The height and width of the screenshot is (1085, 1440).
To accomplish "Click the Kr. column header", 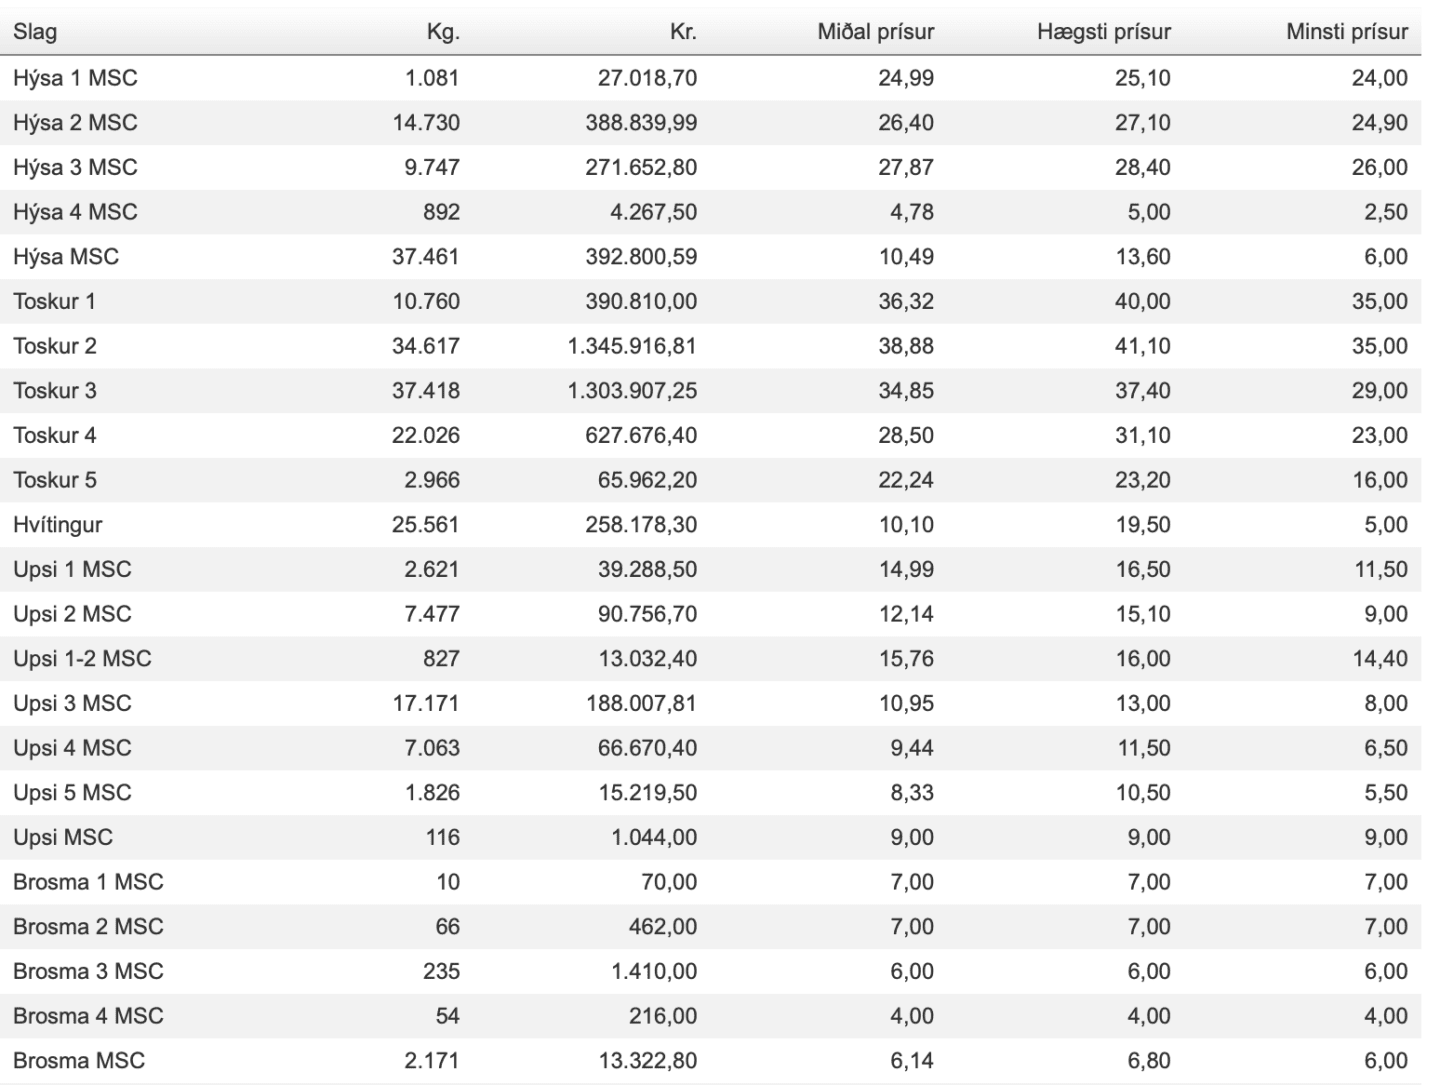I will pyautogui.click(x=683, y=32).
